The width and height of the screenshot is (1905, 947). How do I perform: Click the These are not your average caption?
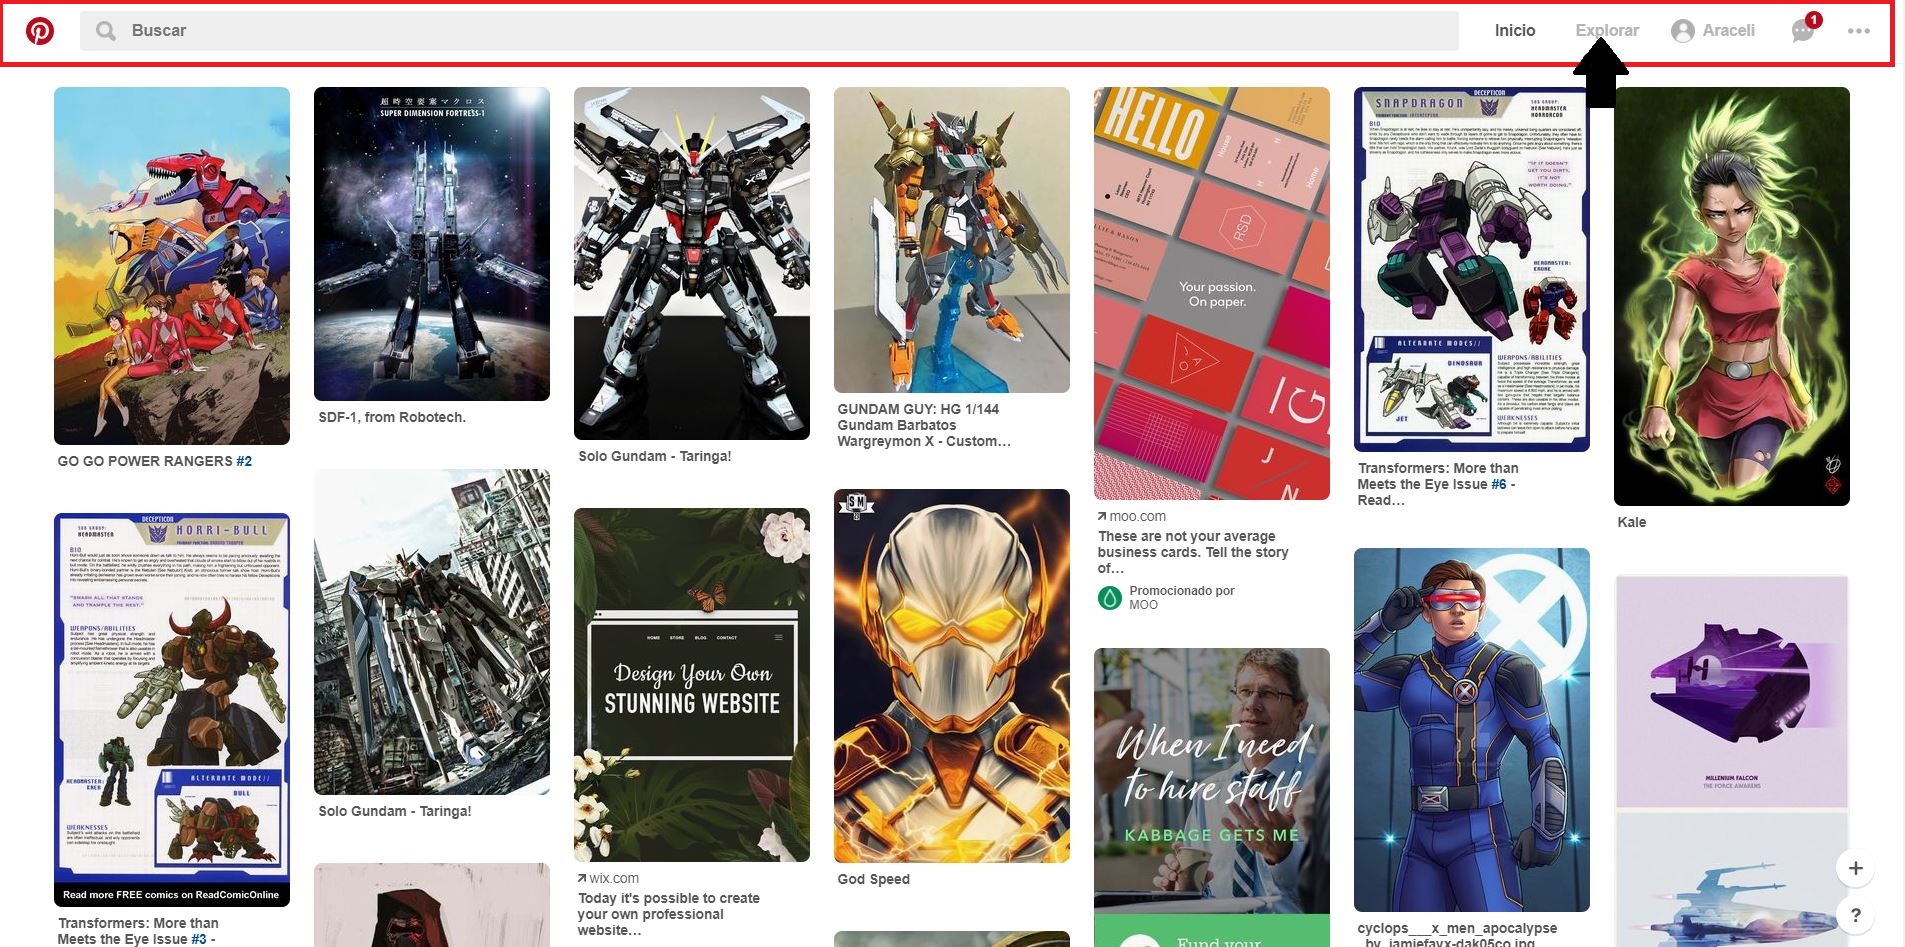coord(1193,552)
